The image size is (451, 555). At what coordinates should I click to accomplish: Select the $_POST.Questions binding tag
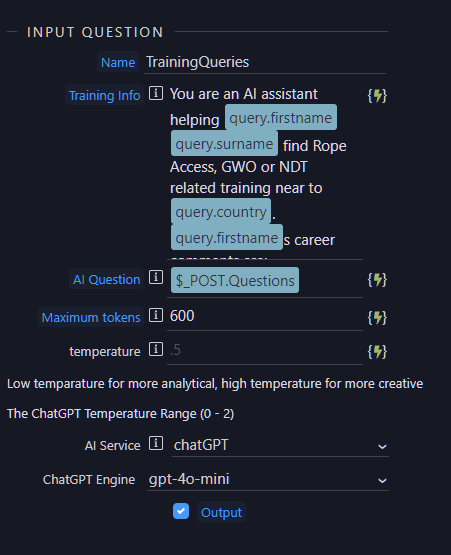[235, 280]
